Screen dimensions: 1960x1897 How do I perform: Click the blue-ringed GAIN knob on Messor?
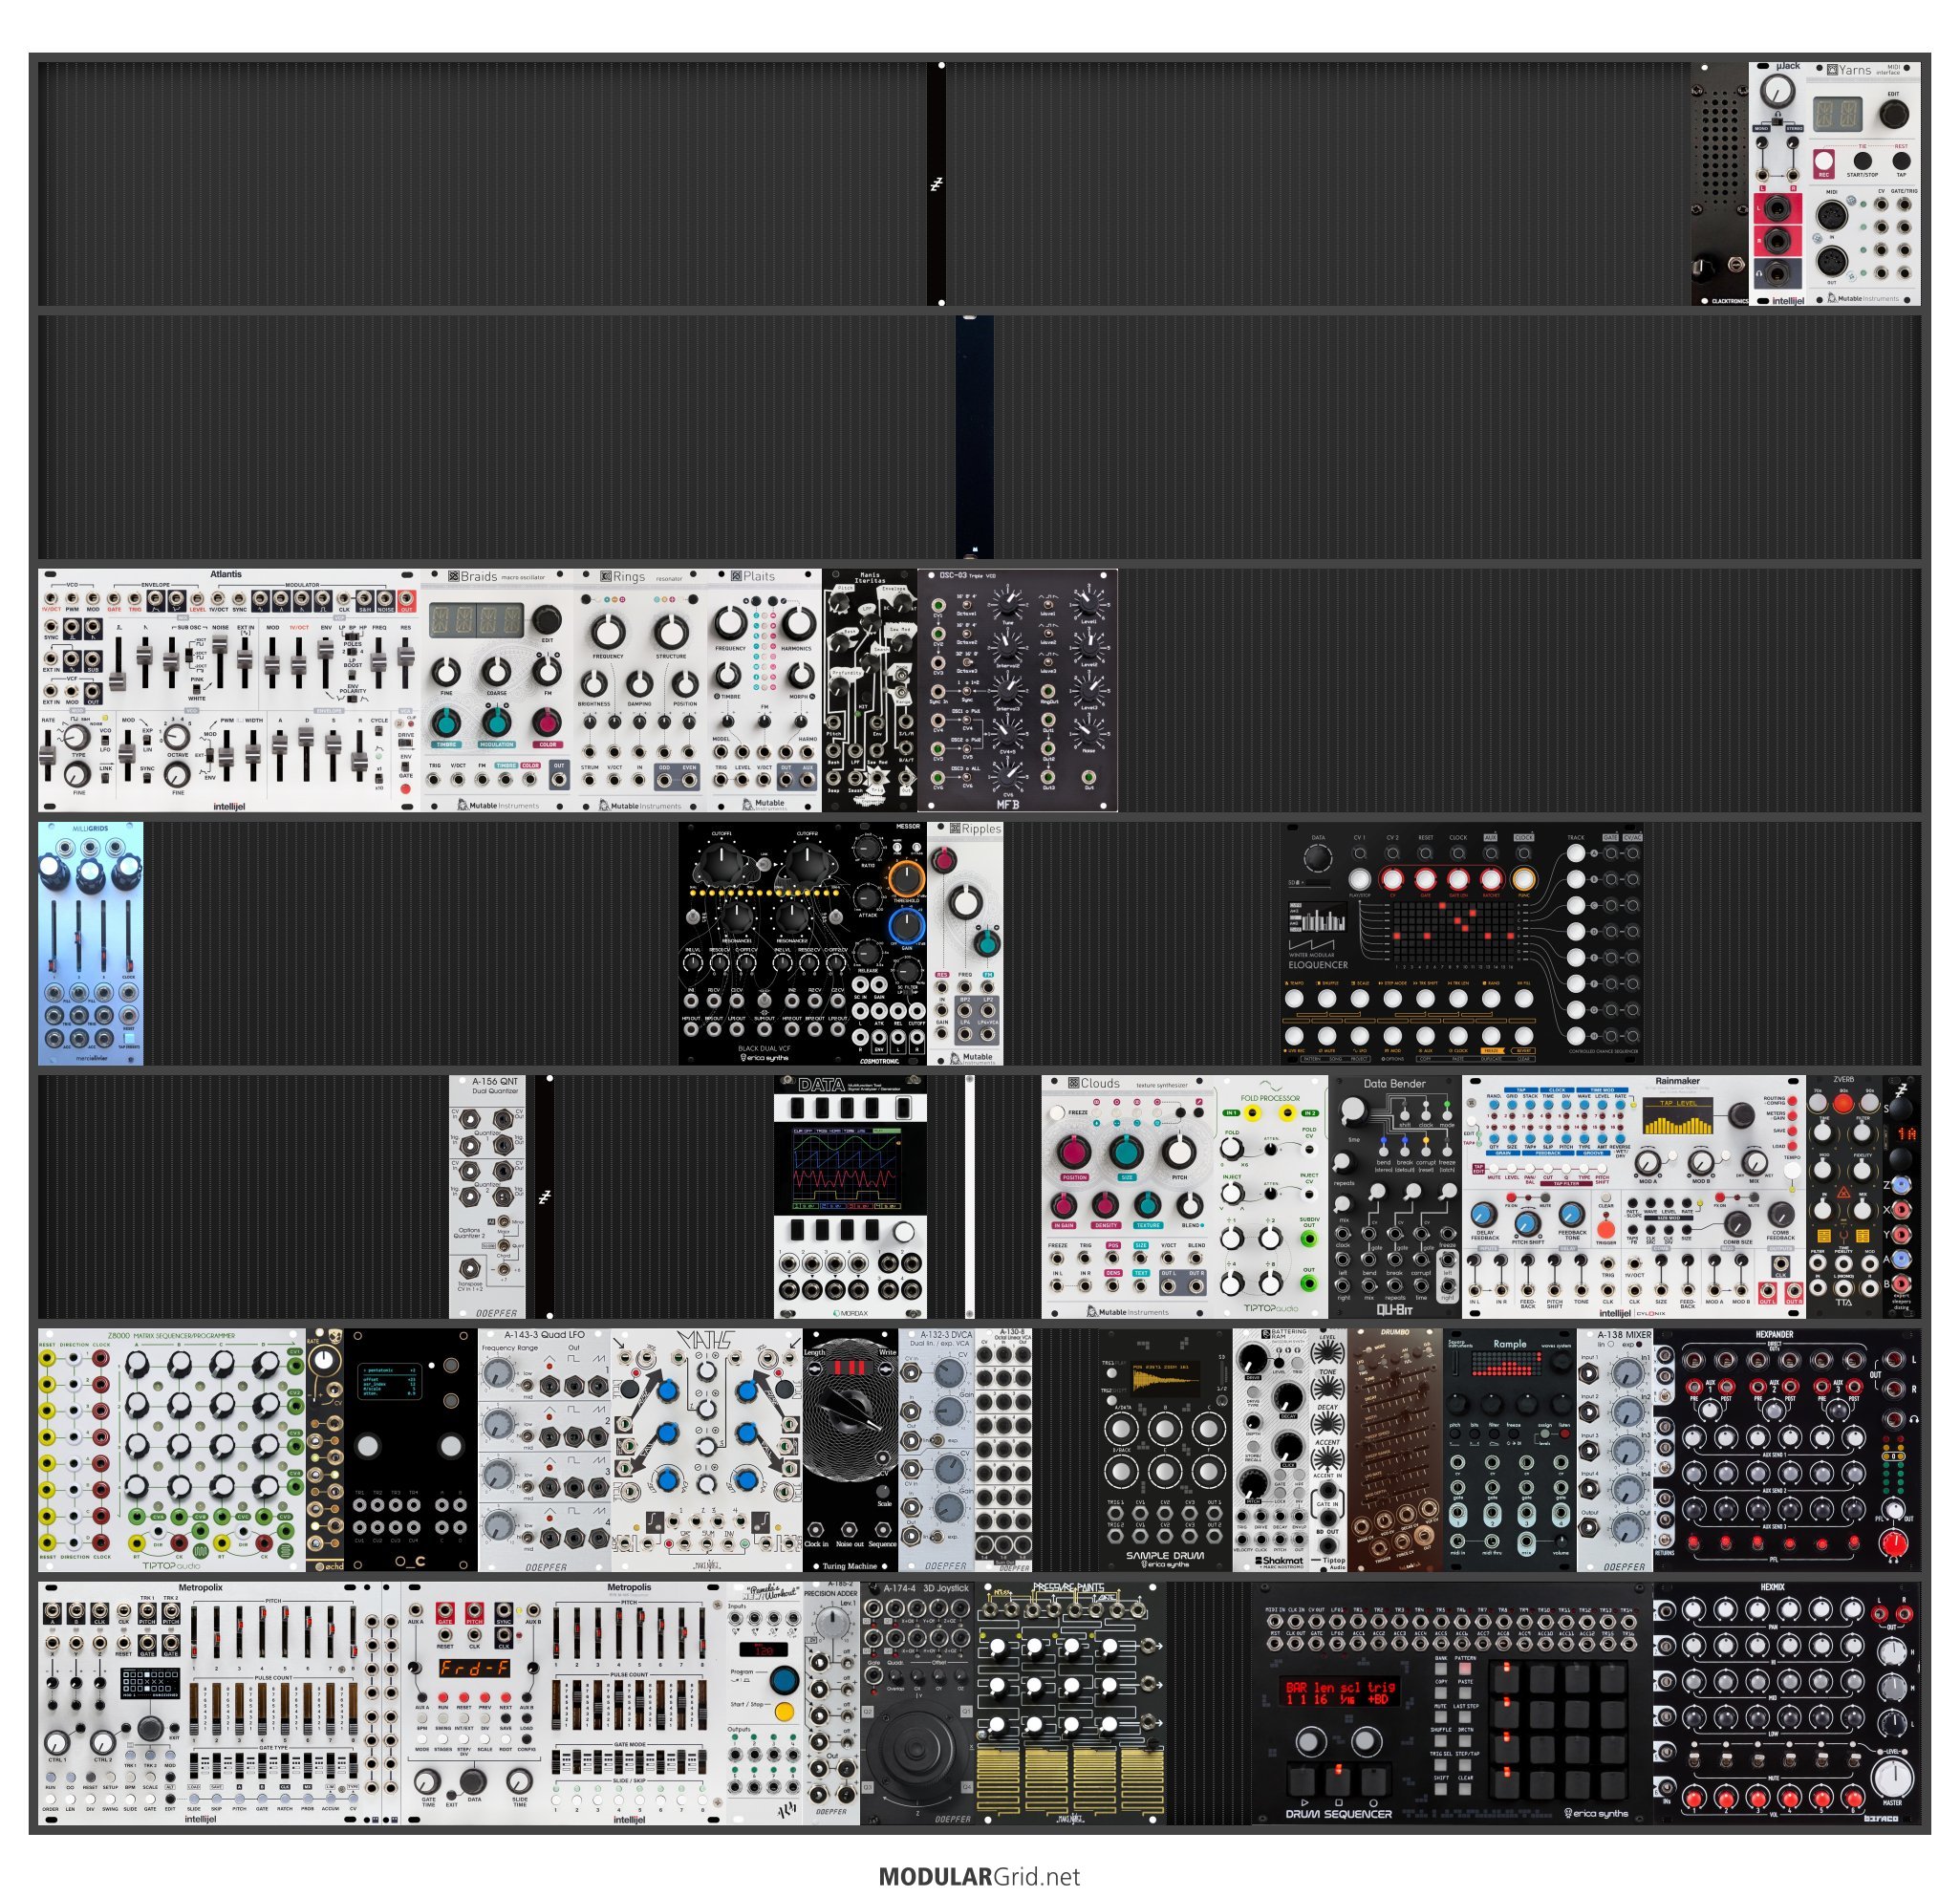click(906, 926)
